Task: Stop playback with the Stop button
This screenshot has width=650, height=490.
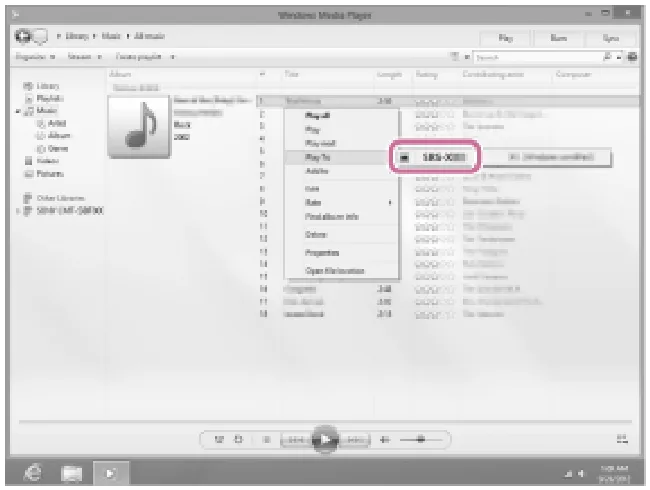Action: [x=267, y=439]
